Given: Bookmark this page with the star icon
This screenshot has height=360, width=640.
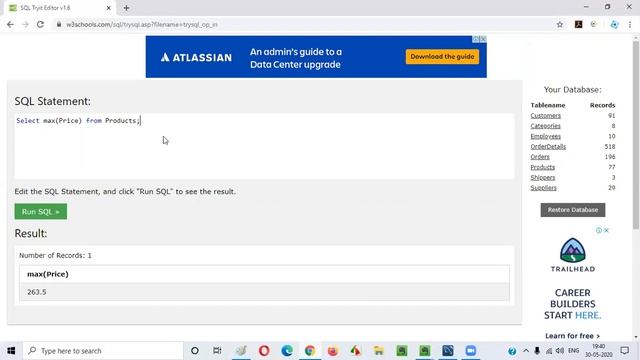Looking at the screenshot, I should point(560,24).
